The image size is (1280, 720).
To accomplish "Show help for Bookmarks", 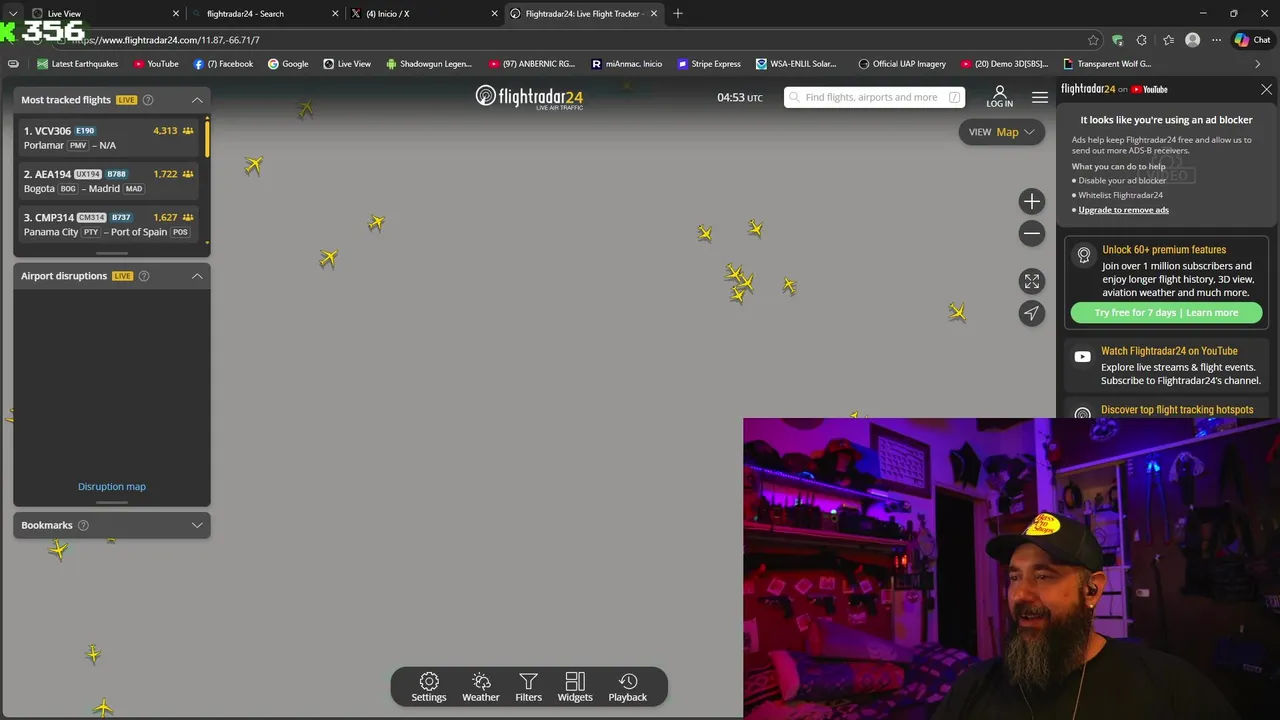I will pyautogui.click(x=83, y=525).
